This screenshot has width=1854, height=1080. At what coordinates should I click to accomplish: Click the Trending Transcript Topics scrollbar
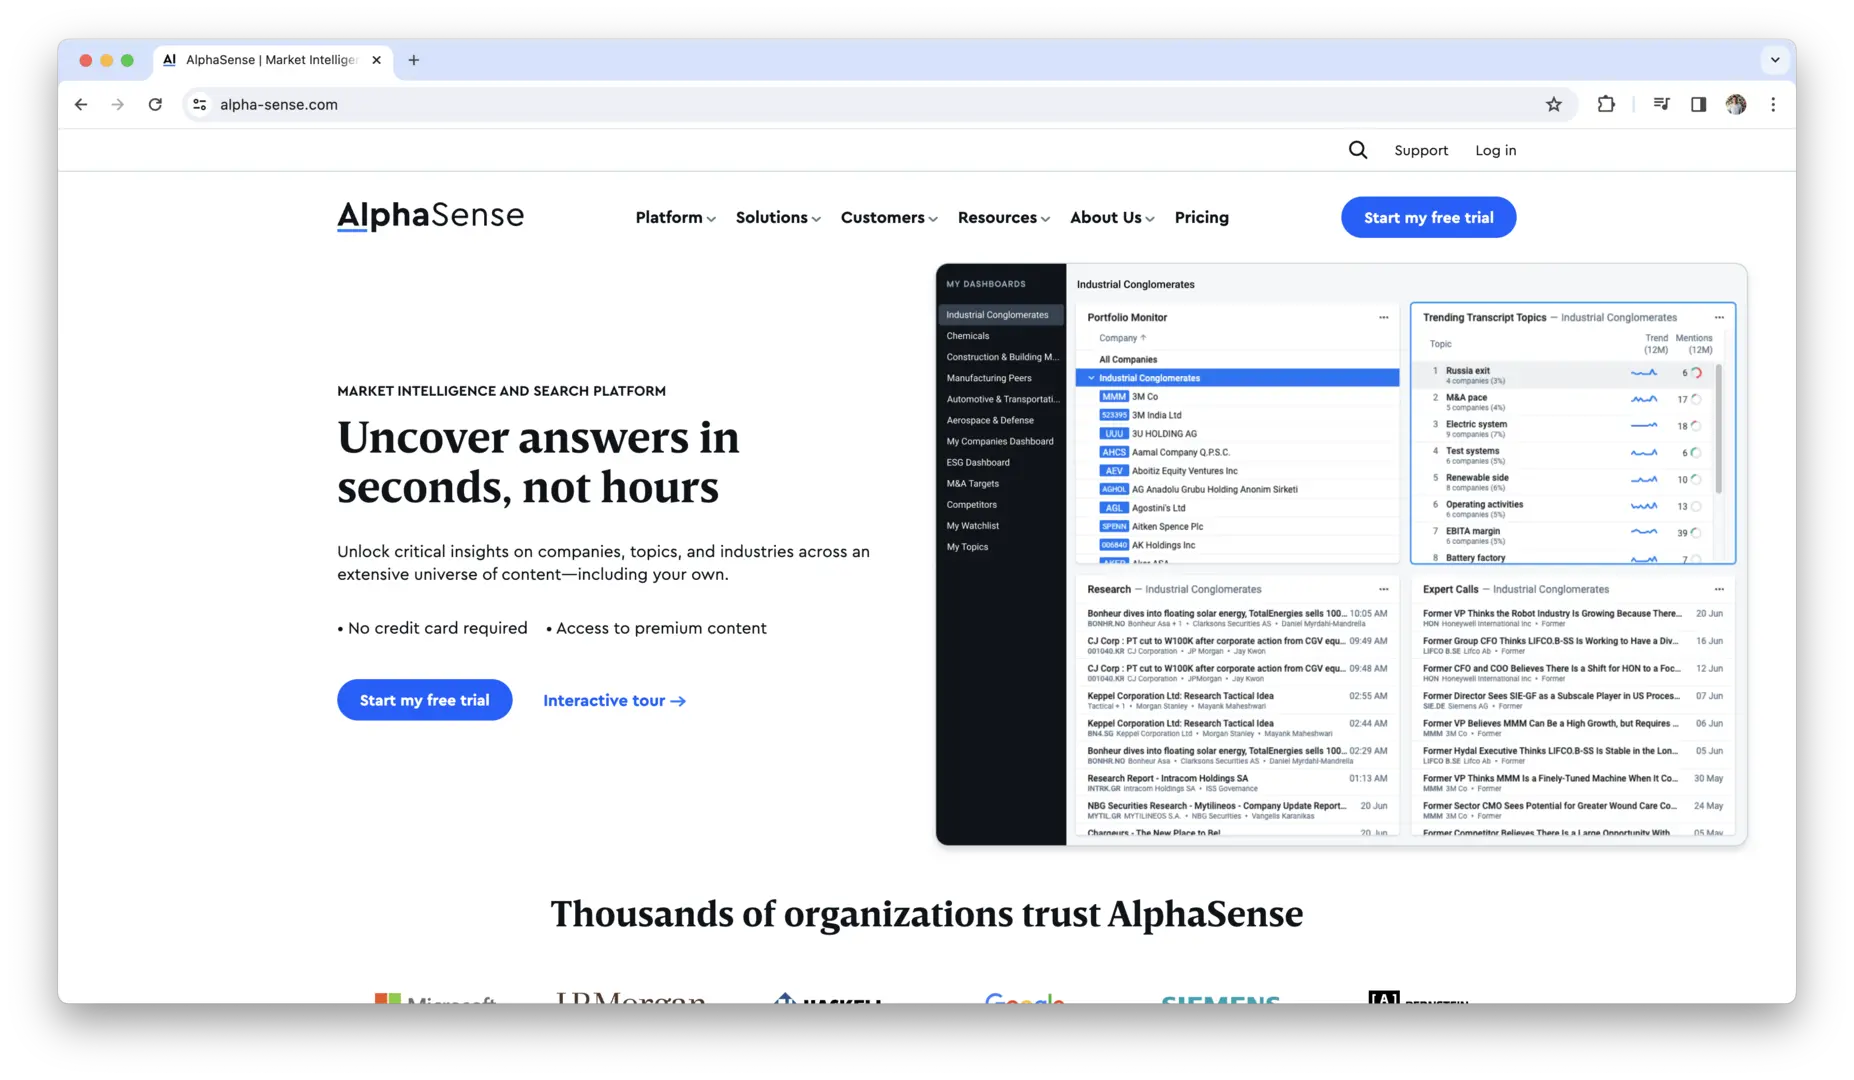coord(1719,430)
